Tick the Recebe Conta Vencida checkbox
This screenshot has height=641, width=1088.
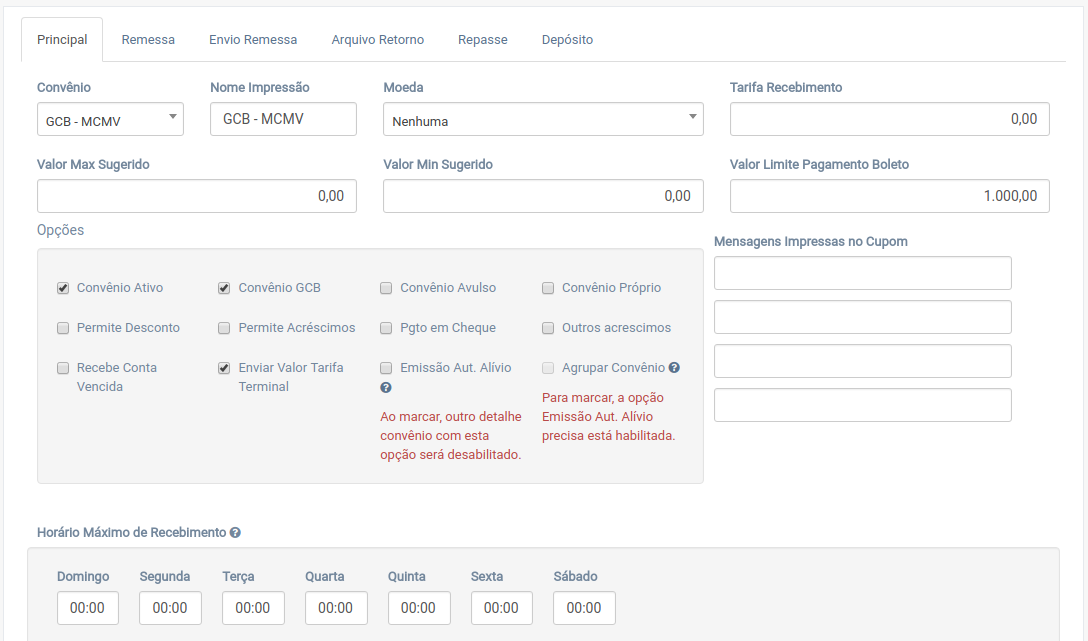63,368
